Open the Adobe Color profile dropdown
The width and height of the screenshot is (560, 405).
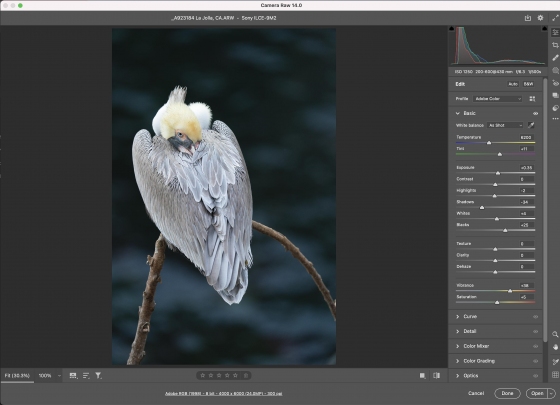click(x=498, y=99)
